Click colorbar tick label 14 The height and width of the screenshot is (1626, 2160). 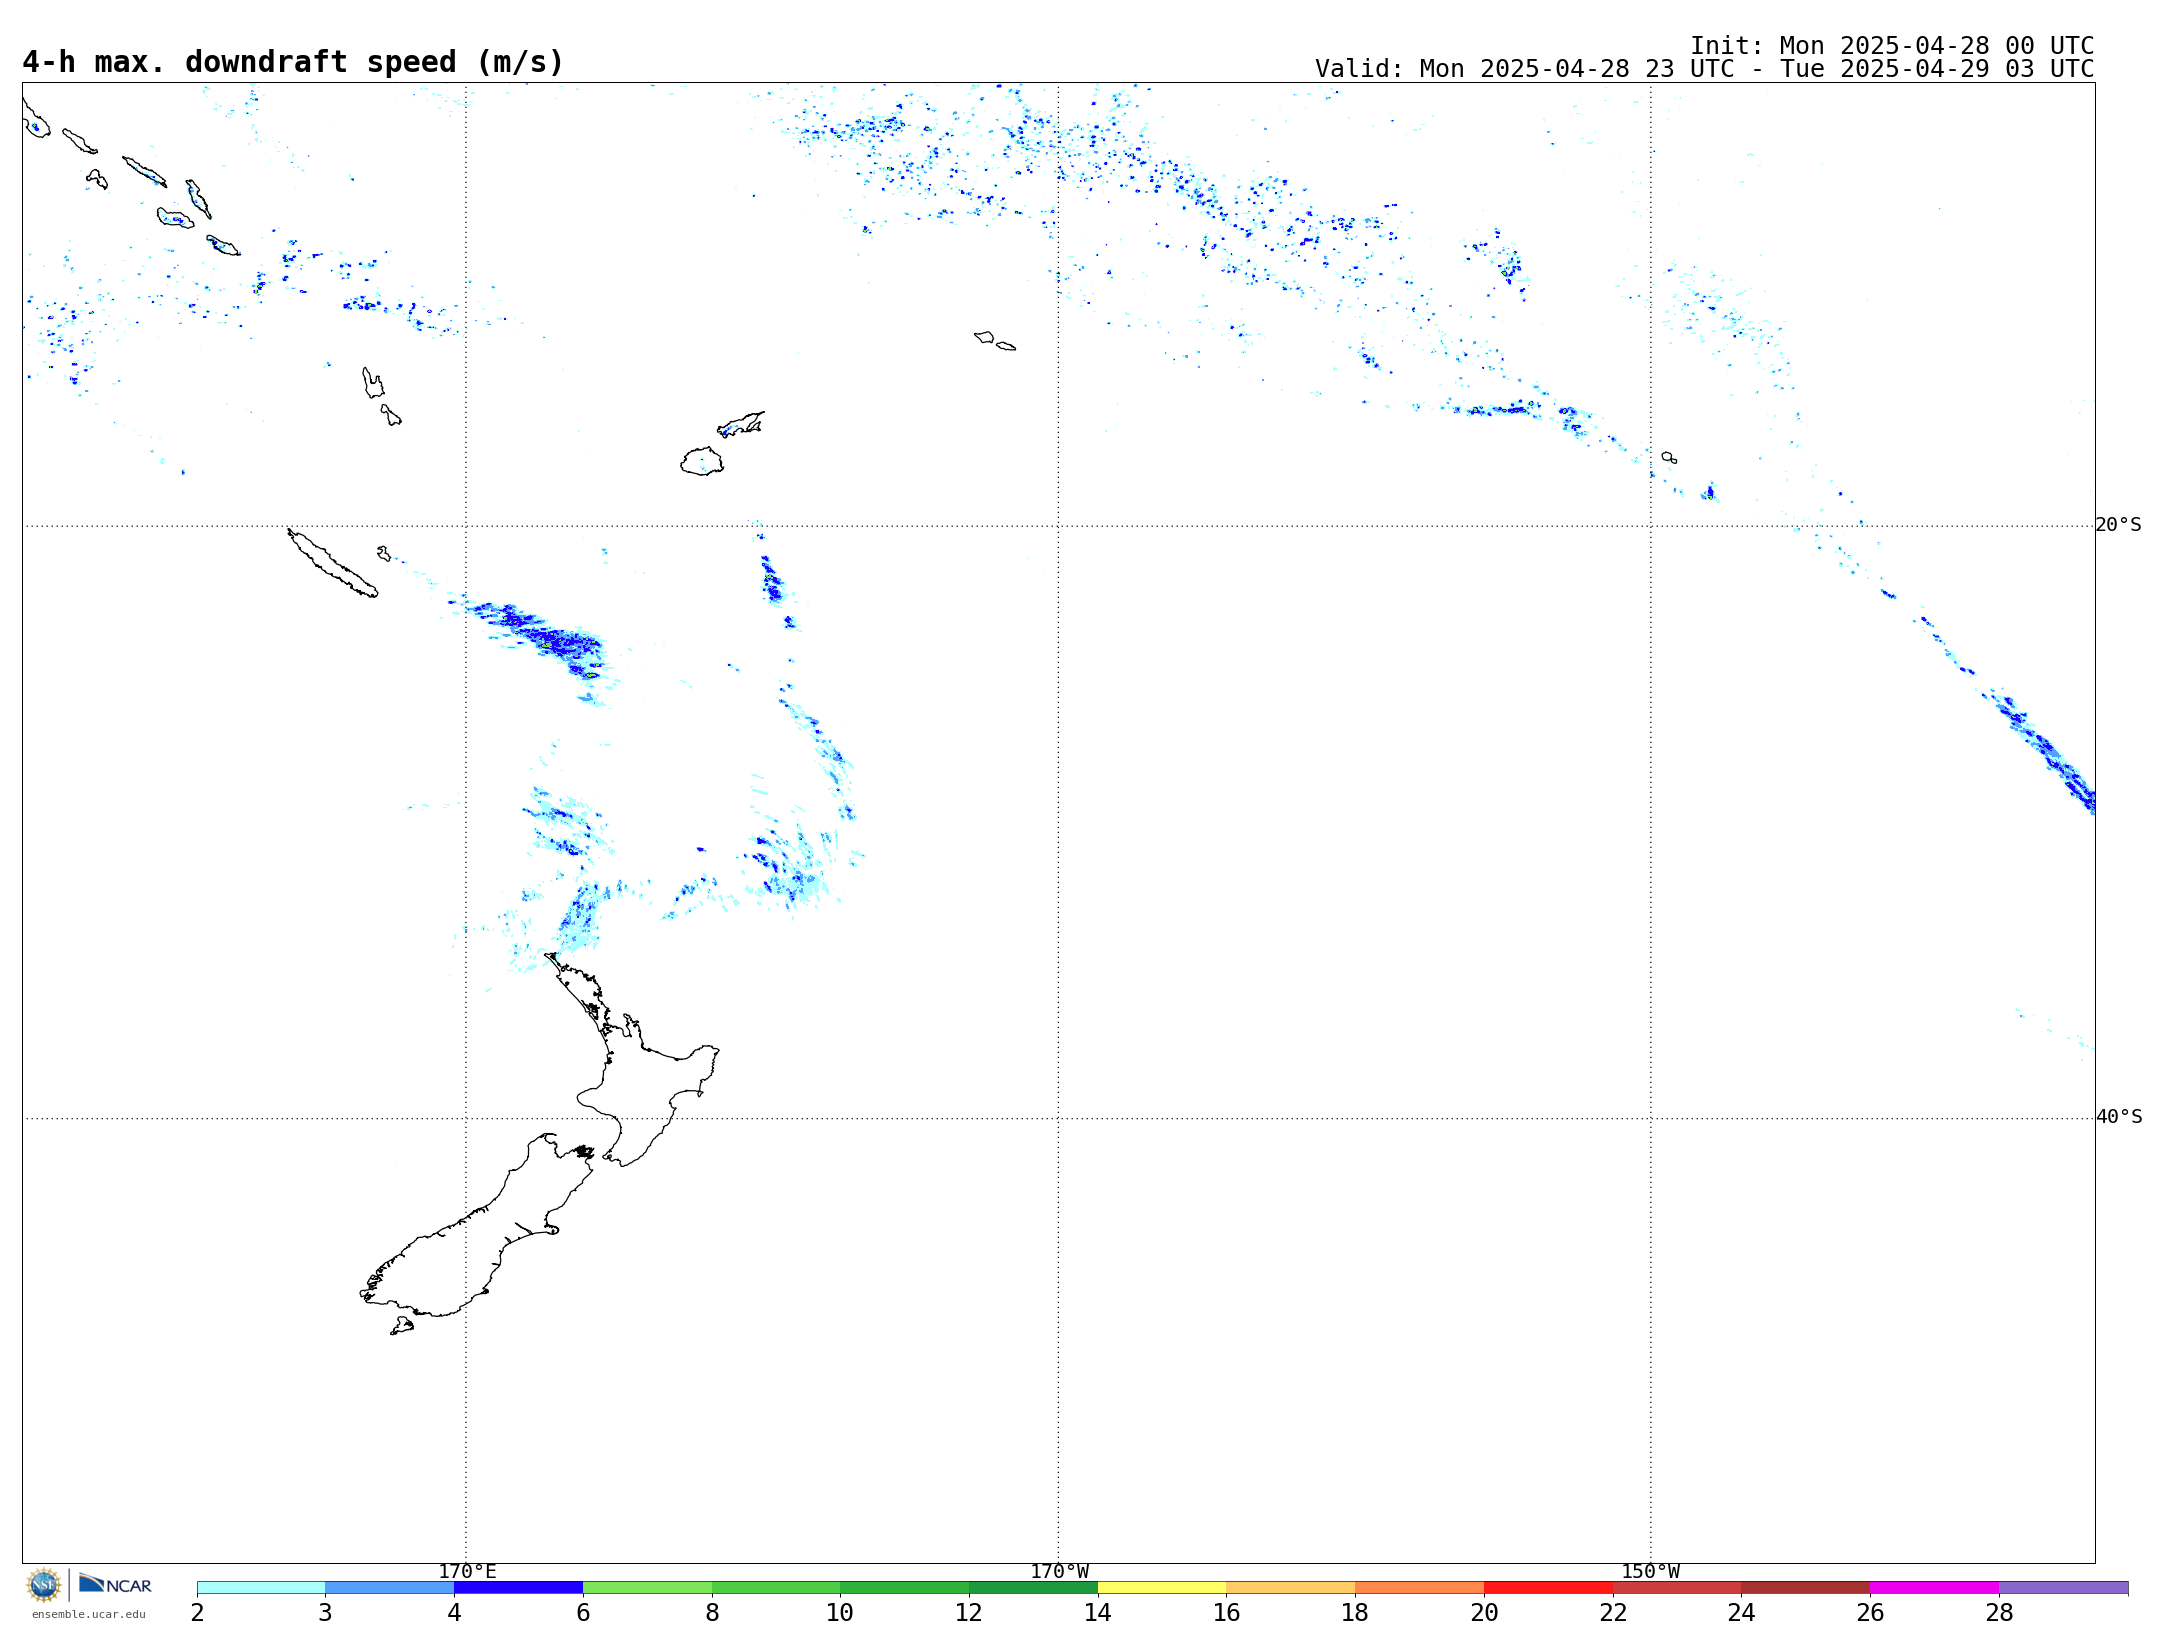[1098, 1612]
